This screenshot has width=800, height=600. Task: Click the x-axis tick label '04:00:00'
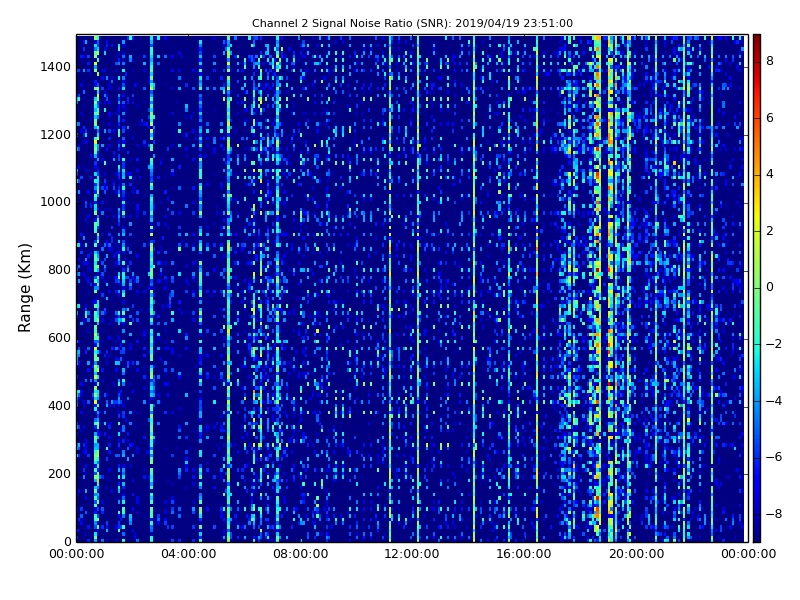click(189, 554)
